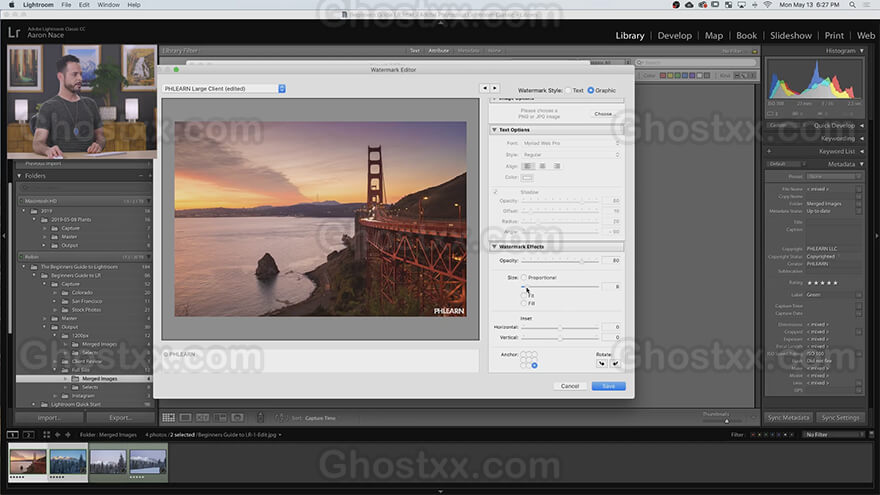Click the Painter spray can tool
This screenshot has width=880, height=495.
pyautogui.click(x=260, y=418)
